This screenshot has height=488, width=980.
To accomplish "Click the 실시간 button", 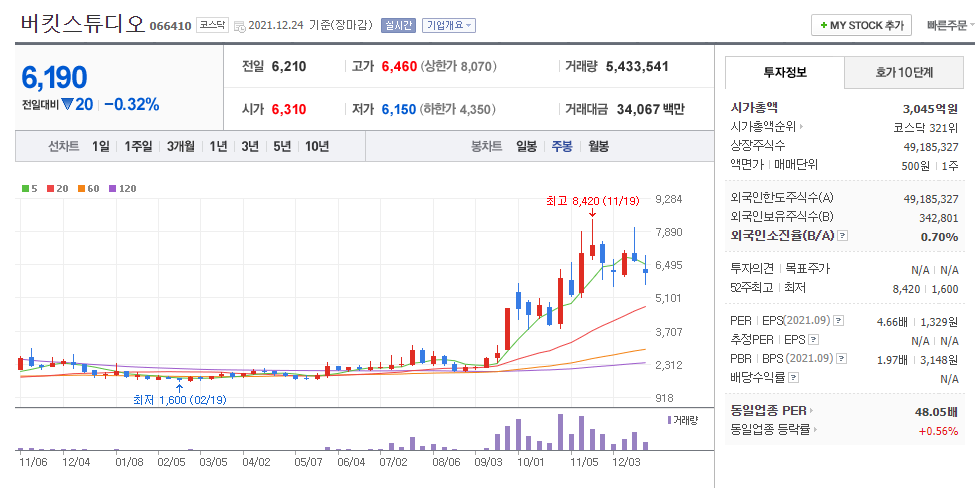I will 398,25.
